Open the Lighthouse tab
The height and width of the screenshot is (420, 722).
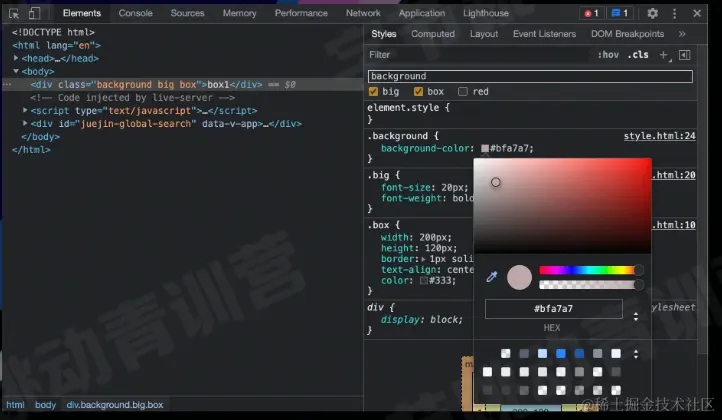click(486, 13)
